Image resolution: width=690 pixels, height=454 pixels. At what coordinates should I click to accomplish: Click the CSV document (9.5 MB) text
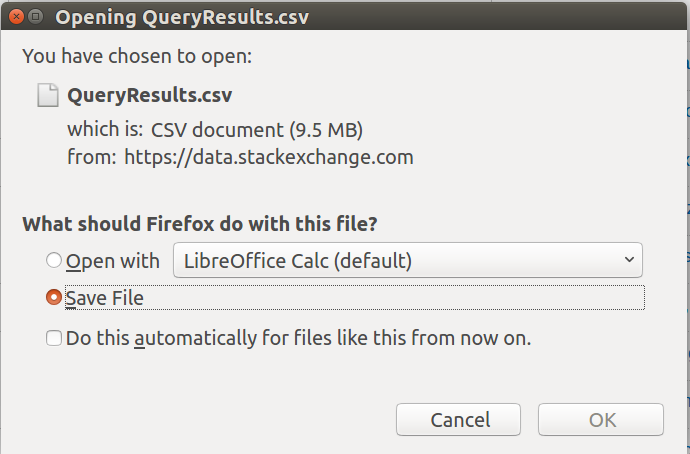click(257, 130)
